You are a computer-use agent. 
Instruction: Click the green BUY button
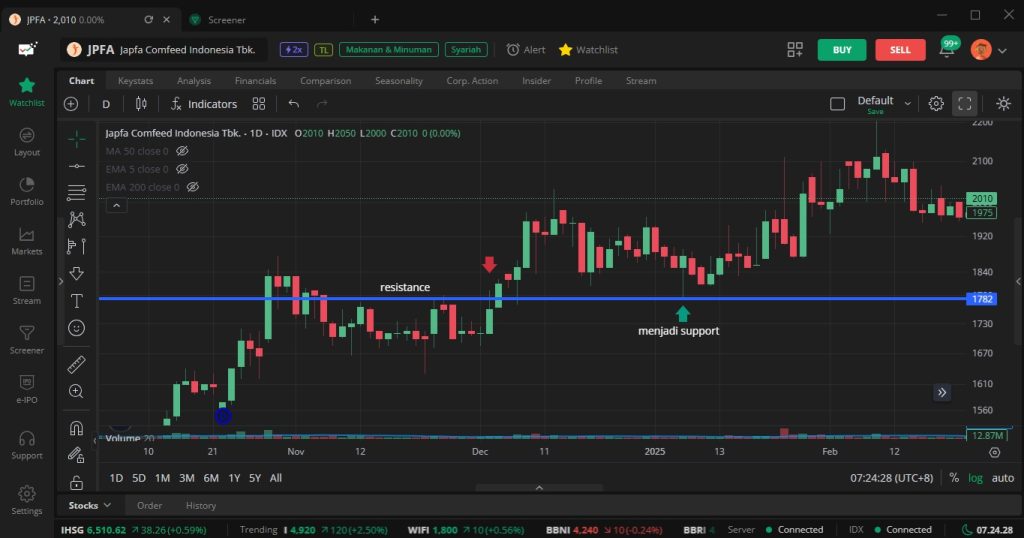[x=842, y=50]
